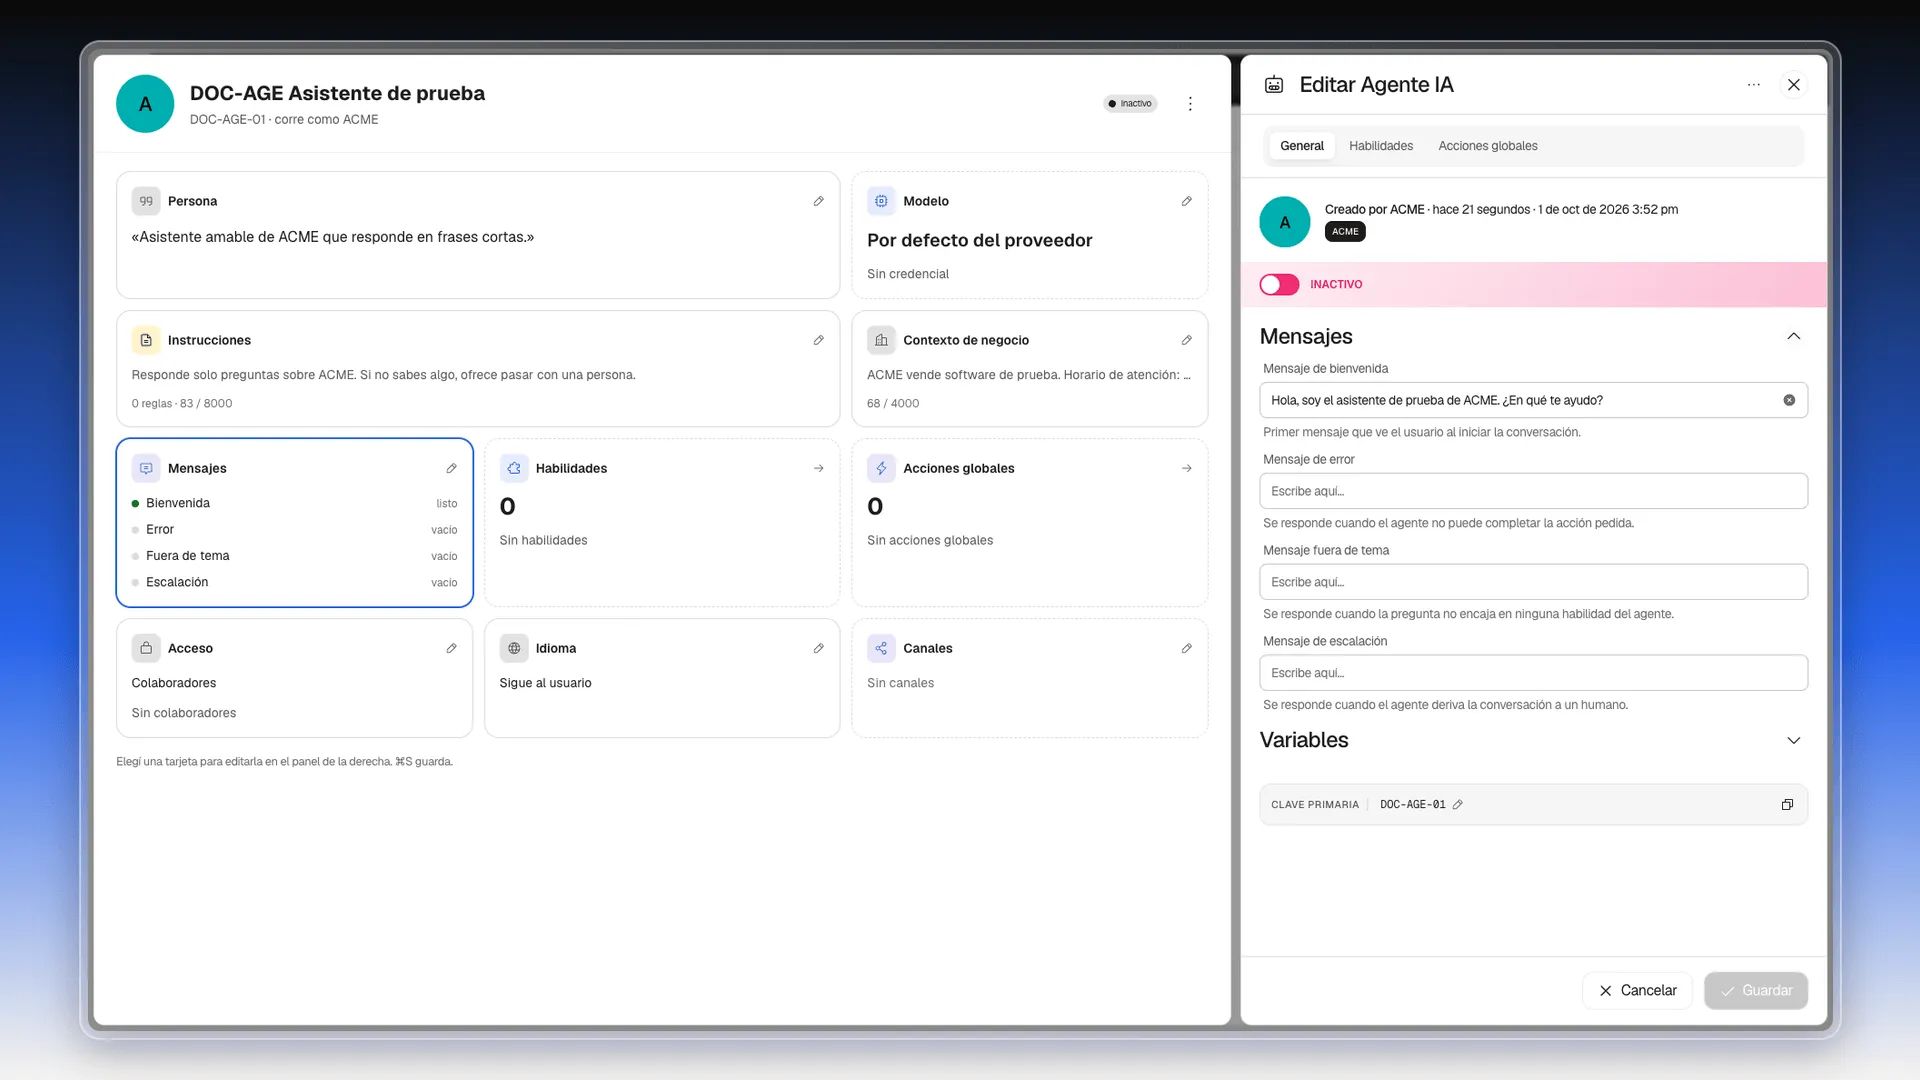The image size is (1920, 1080).
Task: Click the Mensaje de escalación input
Action: (1533, 673)
